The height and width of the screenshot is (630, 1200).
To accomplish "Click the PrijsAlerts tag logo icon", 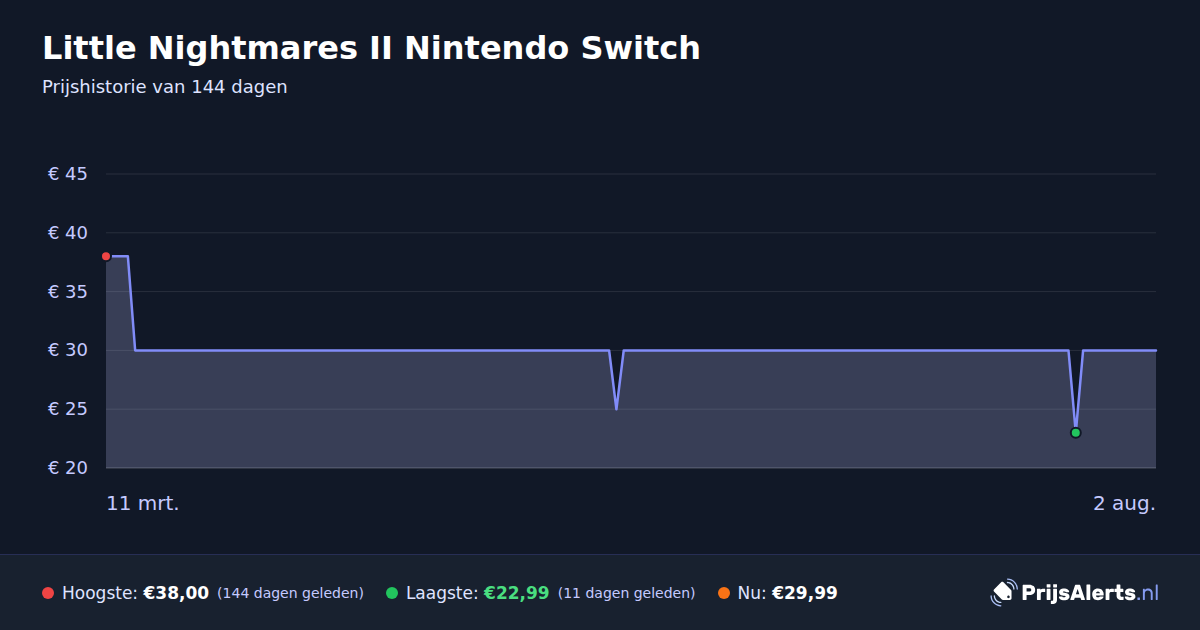I will [x=1003, y=593].
